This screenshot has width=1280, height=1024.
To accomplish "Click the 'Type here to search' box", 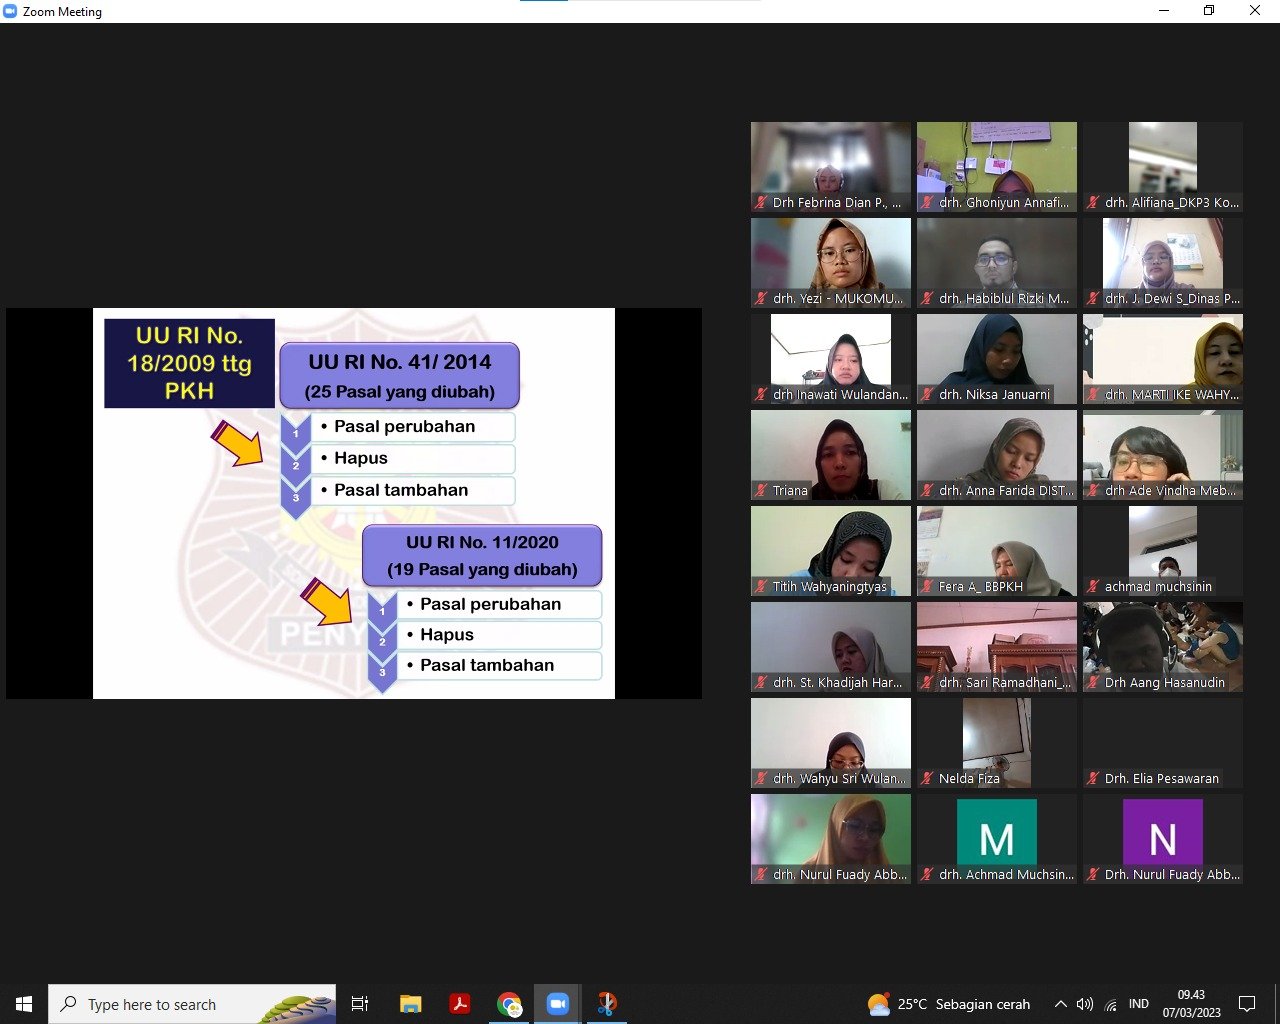I will click(190, 1004).
